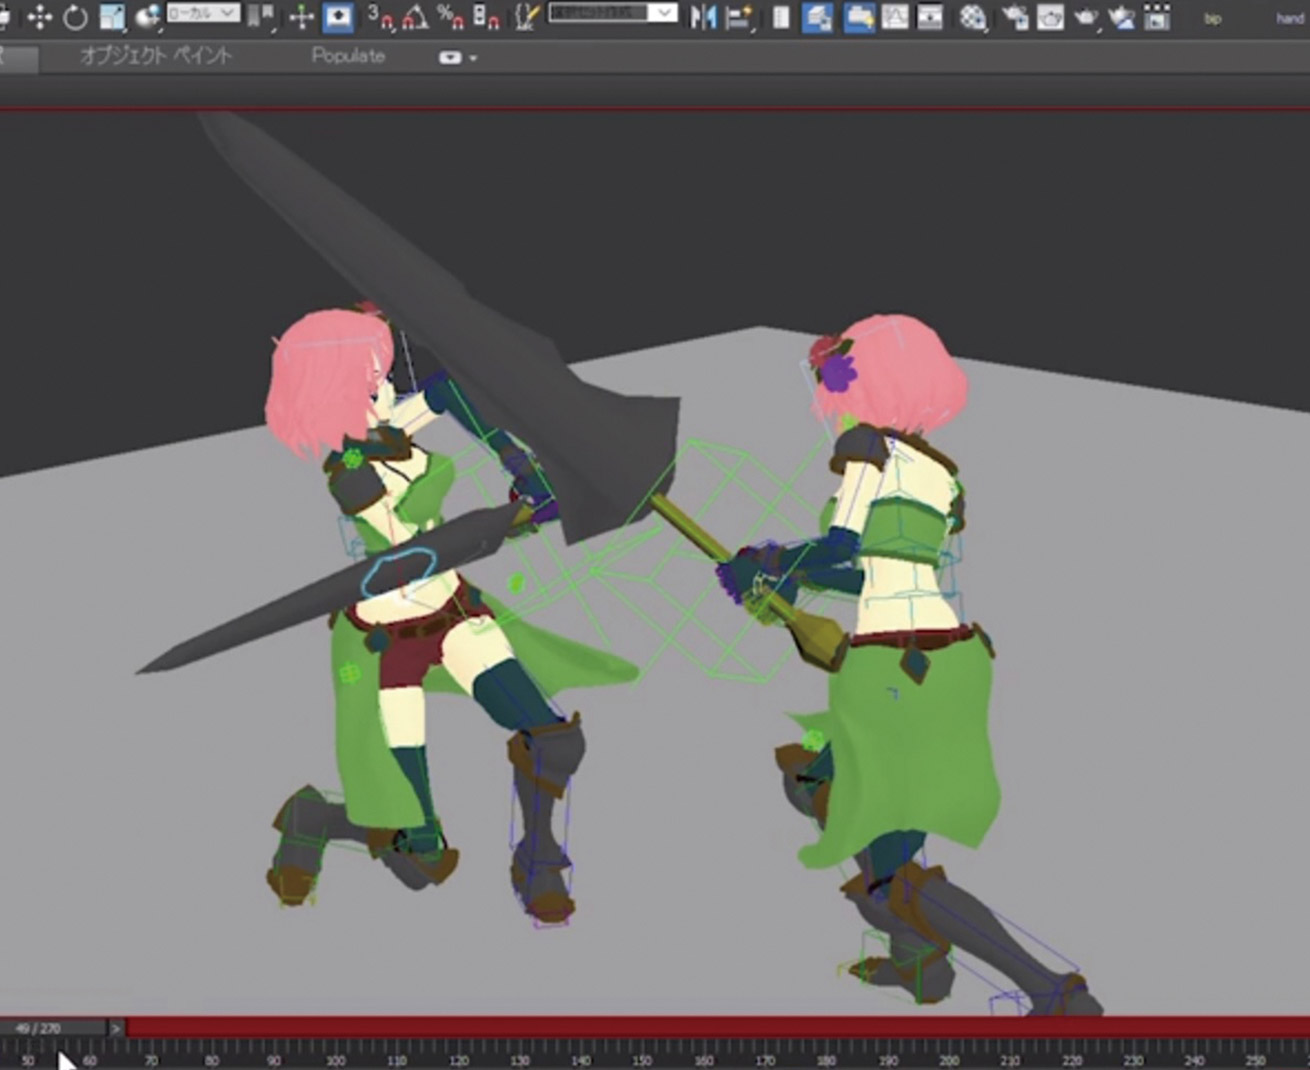Image resolution: width=1310 pixels, height=1070 pixels.
Task: Click frame 100 on the timeline
Action: coord(335,1059)
